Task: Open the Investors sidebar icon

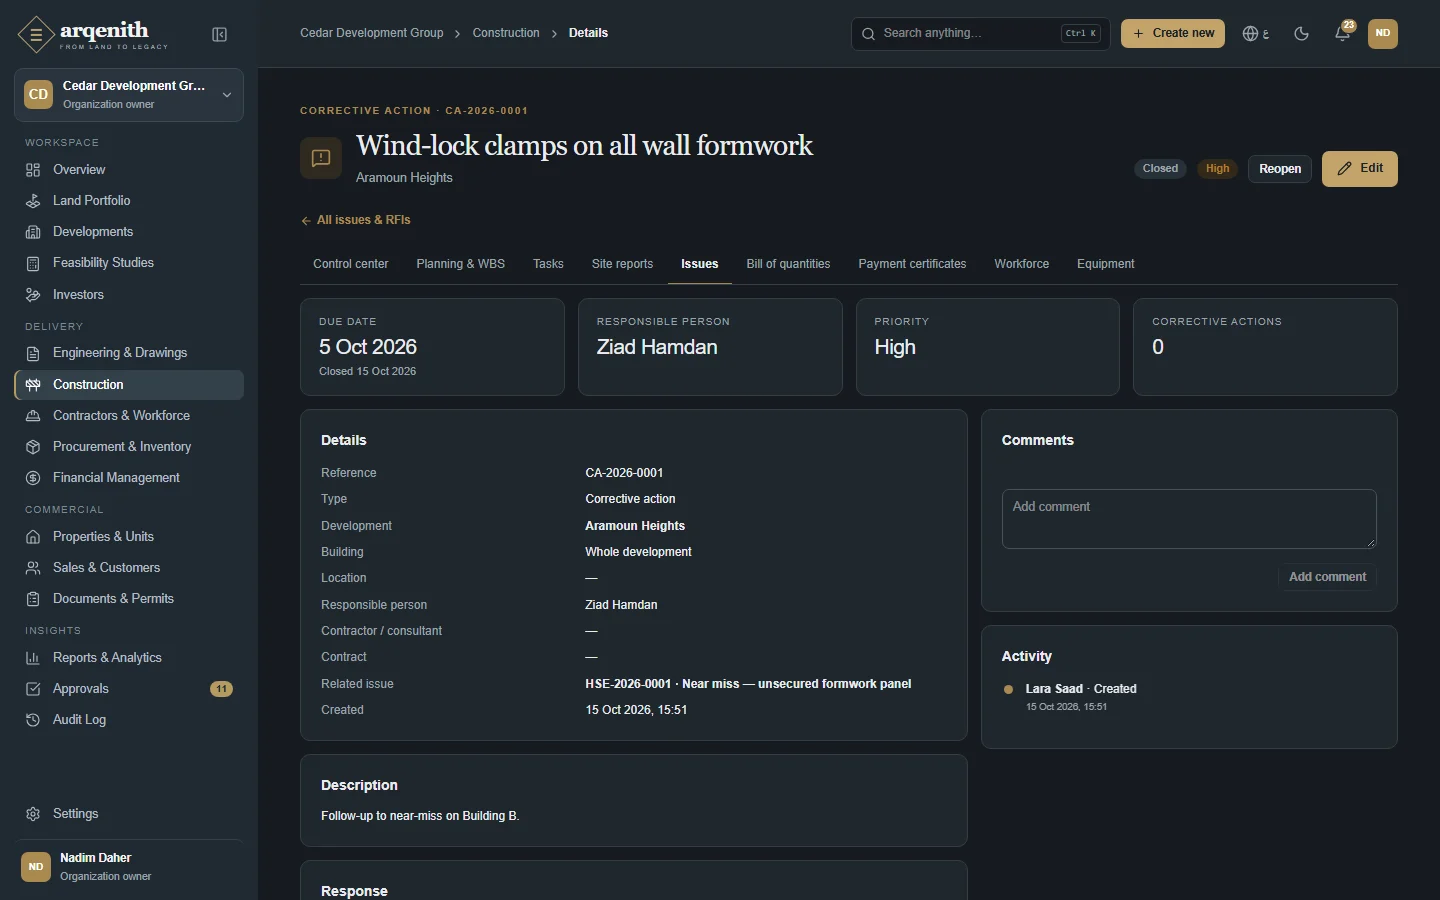Action: 33,295
